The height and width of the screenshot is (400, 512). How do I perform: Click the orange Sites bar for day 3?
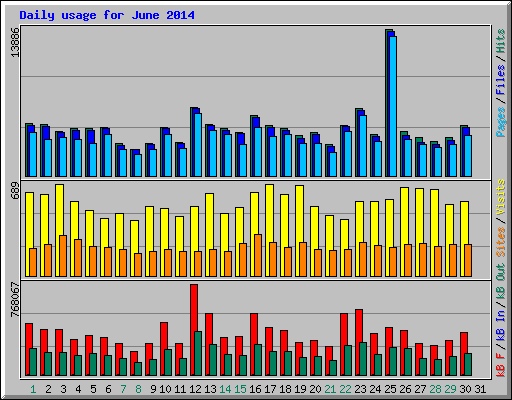tap(63, 256)
